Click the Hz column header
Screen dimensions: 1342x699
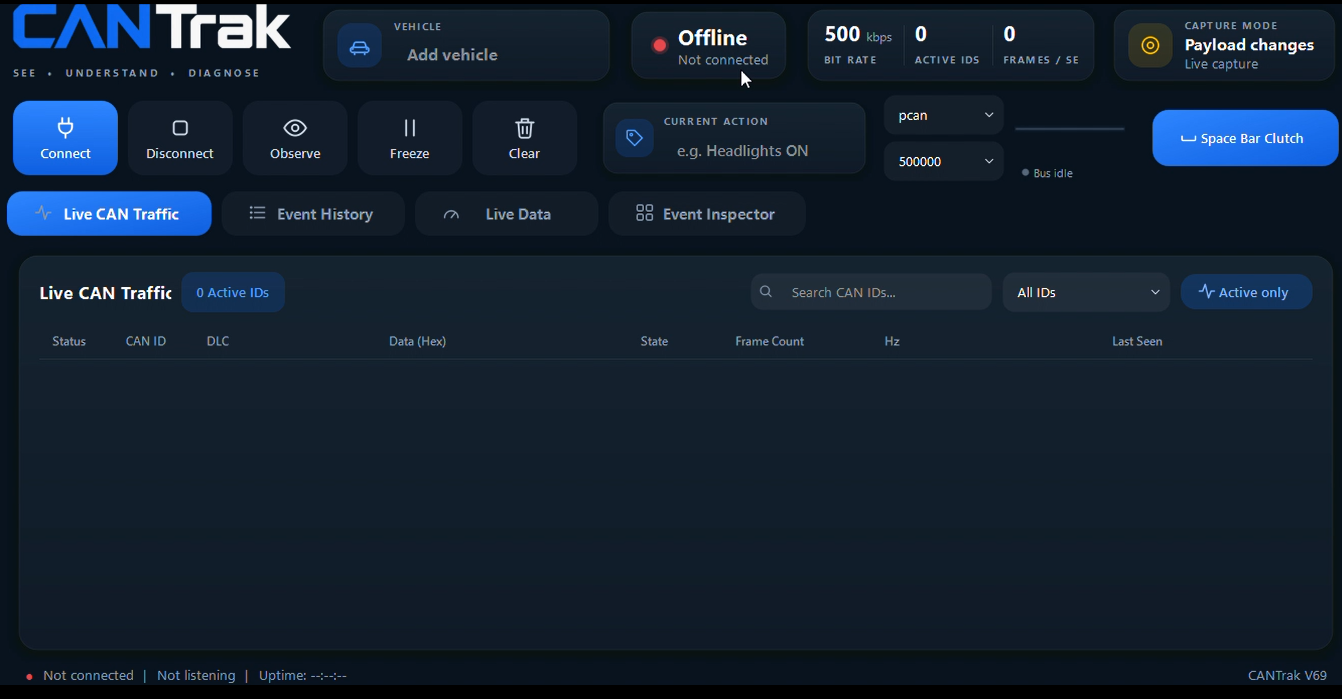(x=892, y=341)
